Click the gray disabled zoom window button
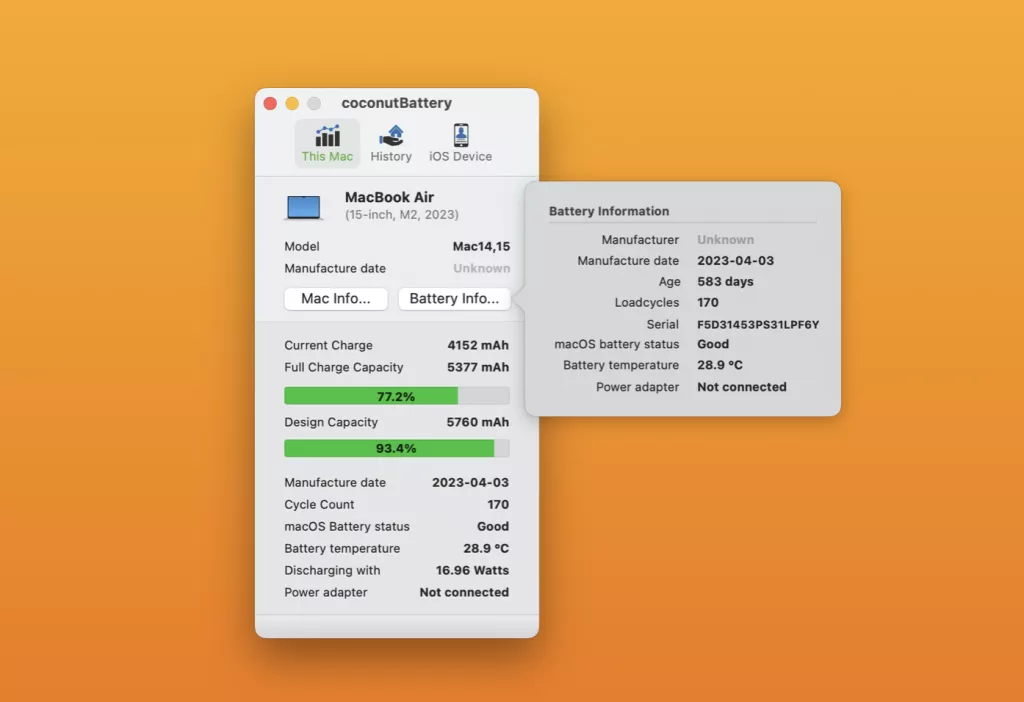 point(314,103)
